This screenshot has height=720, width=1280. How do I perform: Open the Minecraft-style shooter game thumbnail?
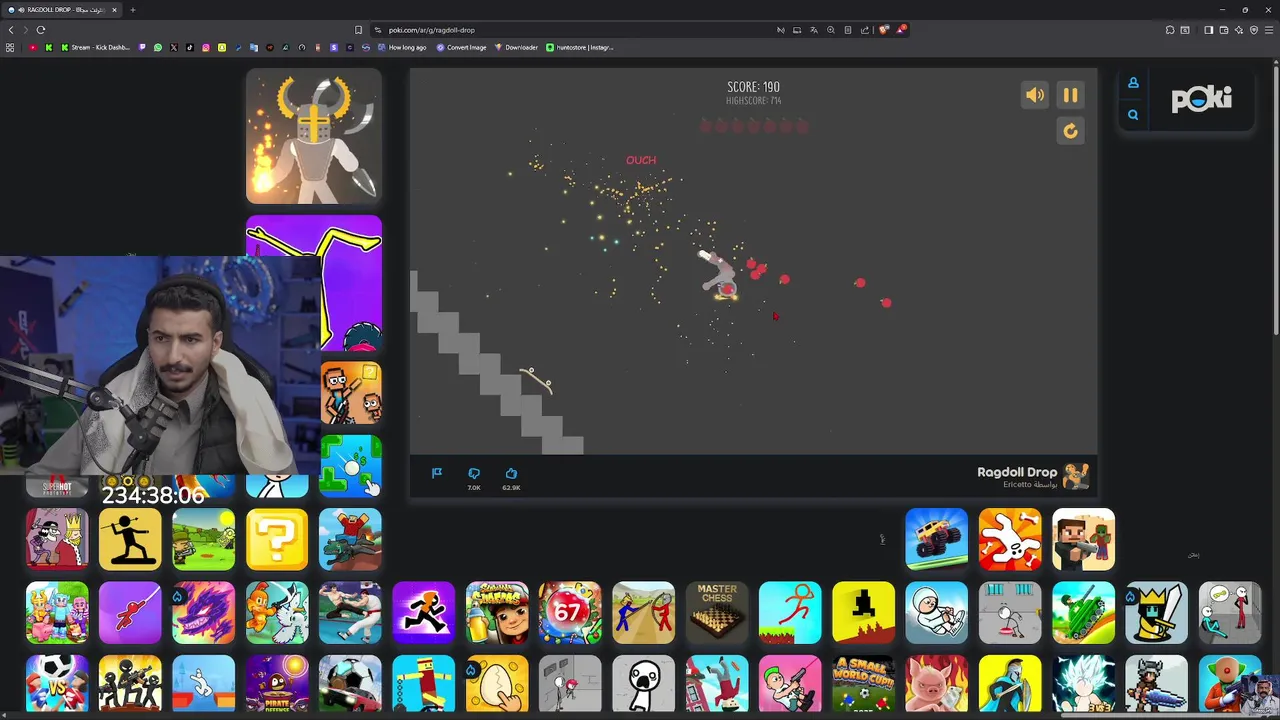tap(1083, 539)
